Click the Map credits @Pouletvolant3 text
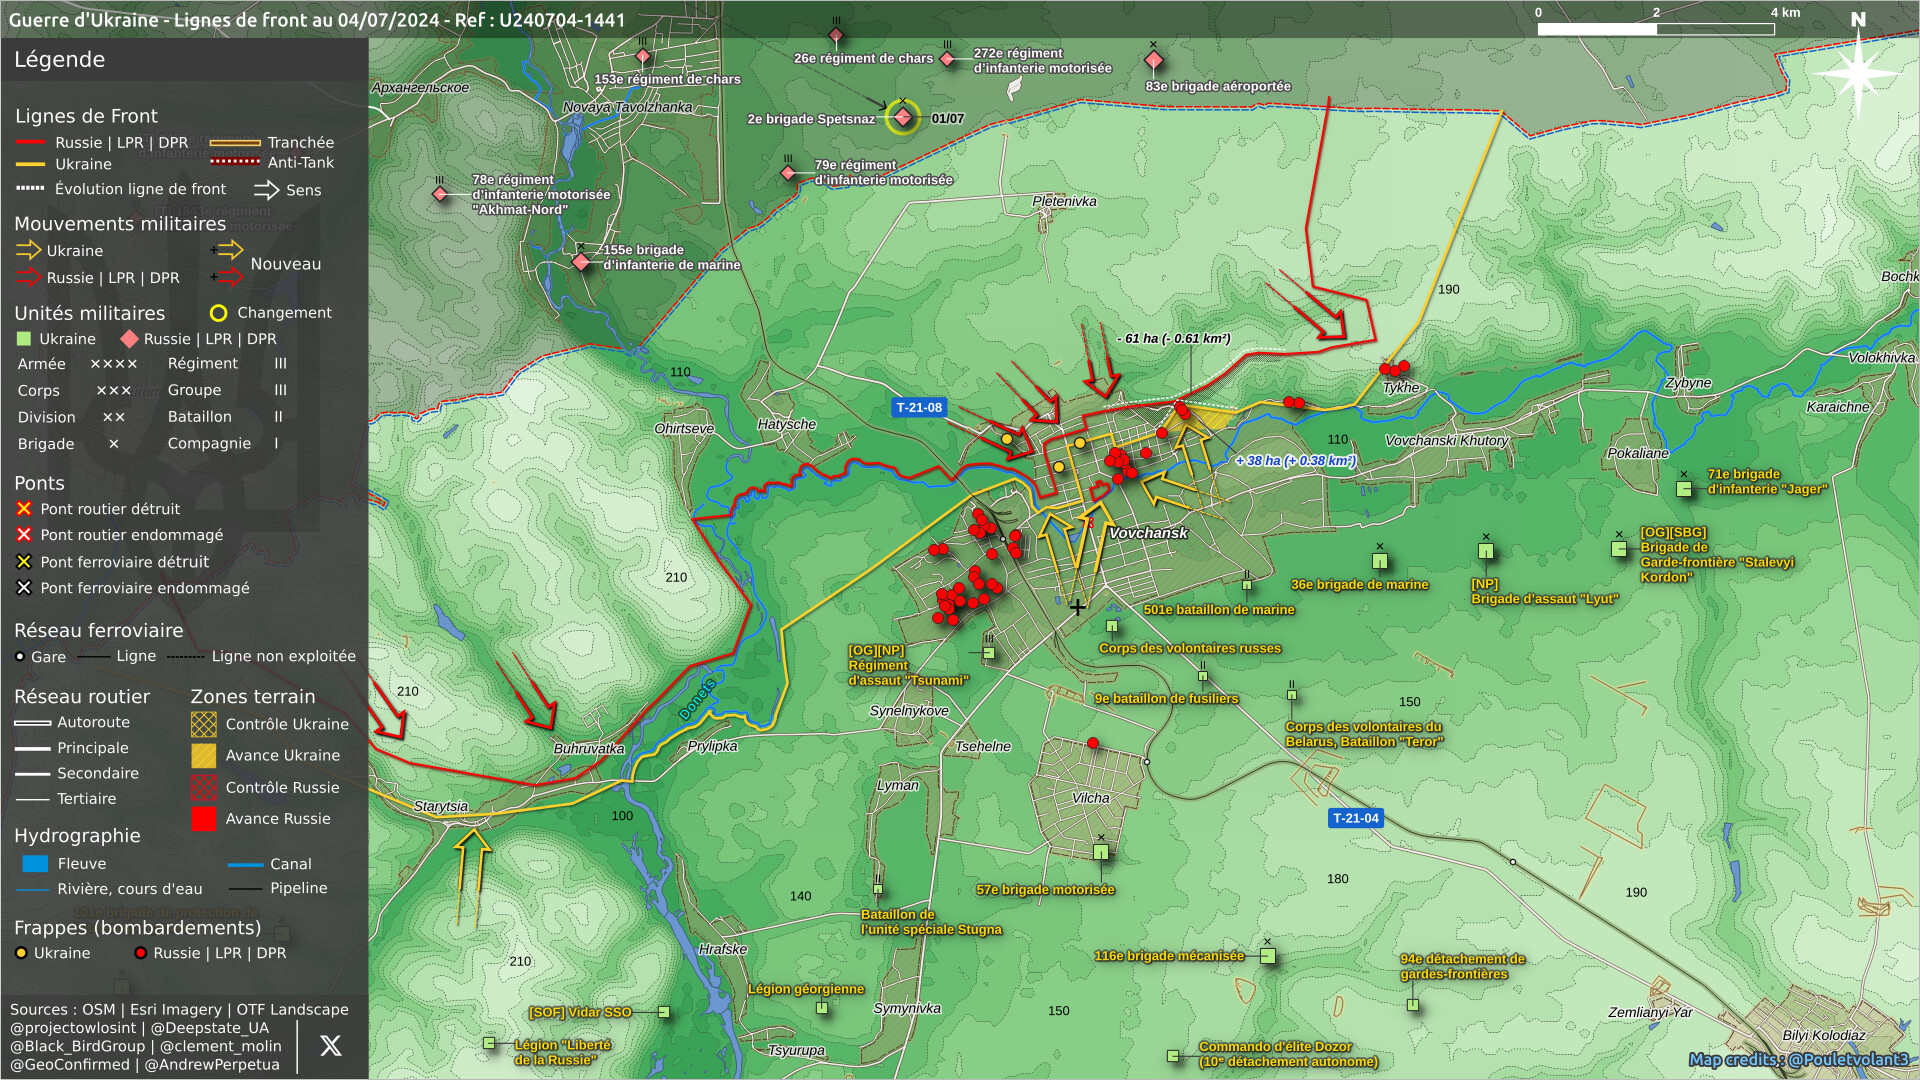1920x1080 pixels. [x=1797, y=1060]
